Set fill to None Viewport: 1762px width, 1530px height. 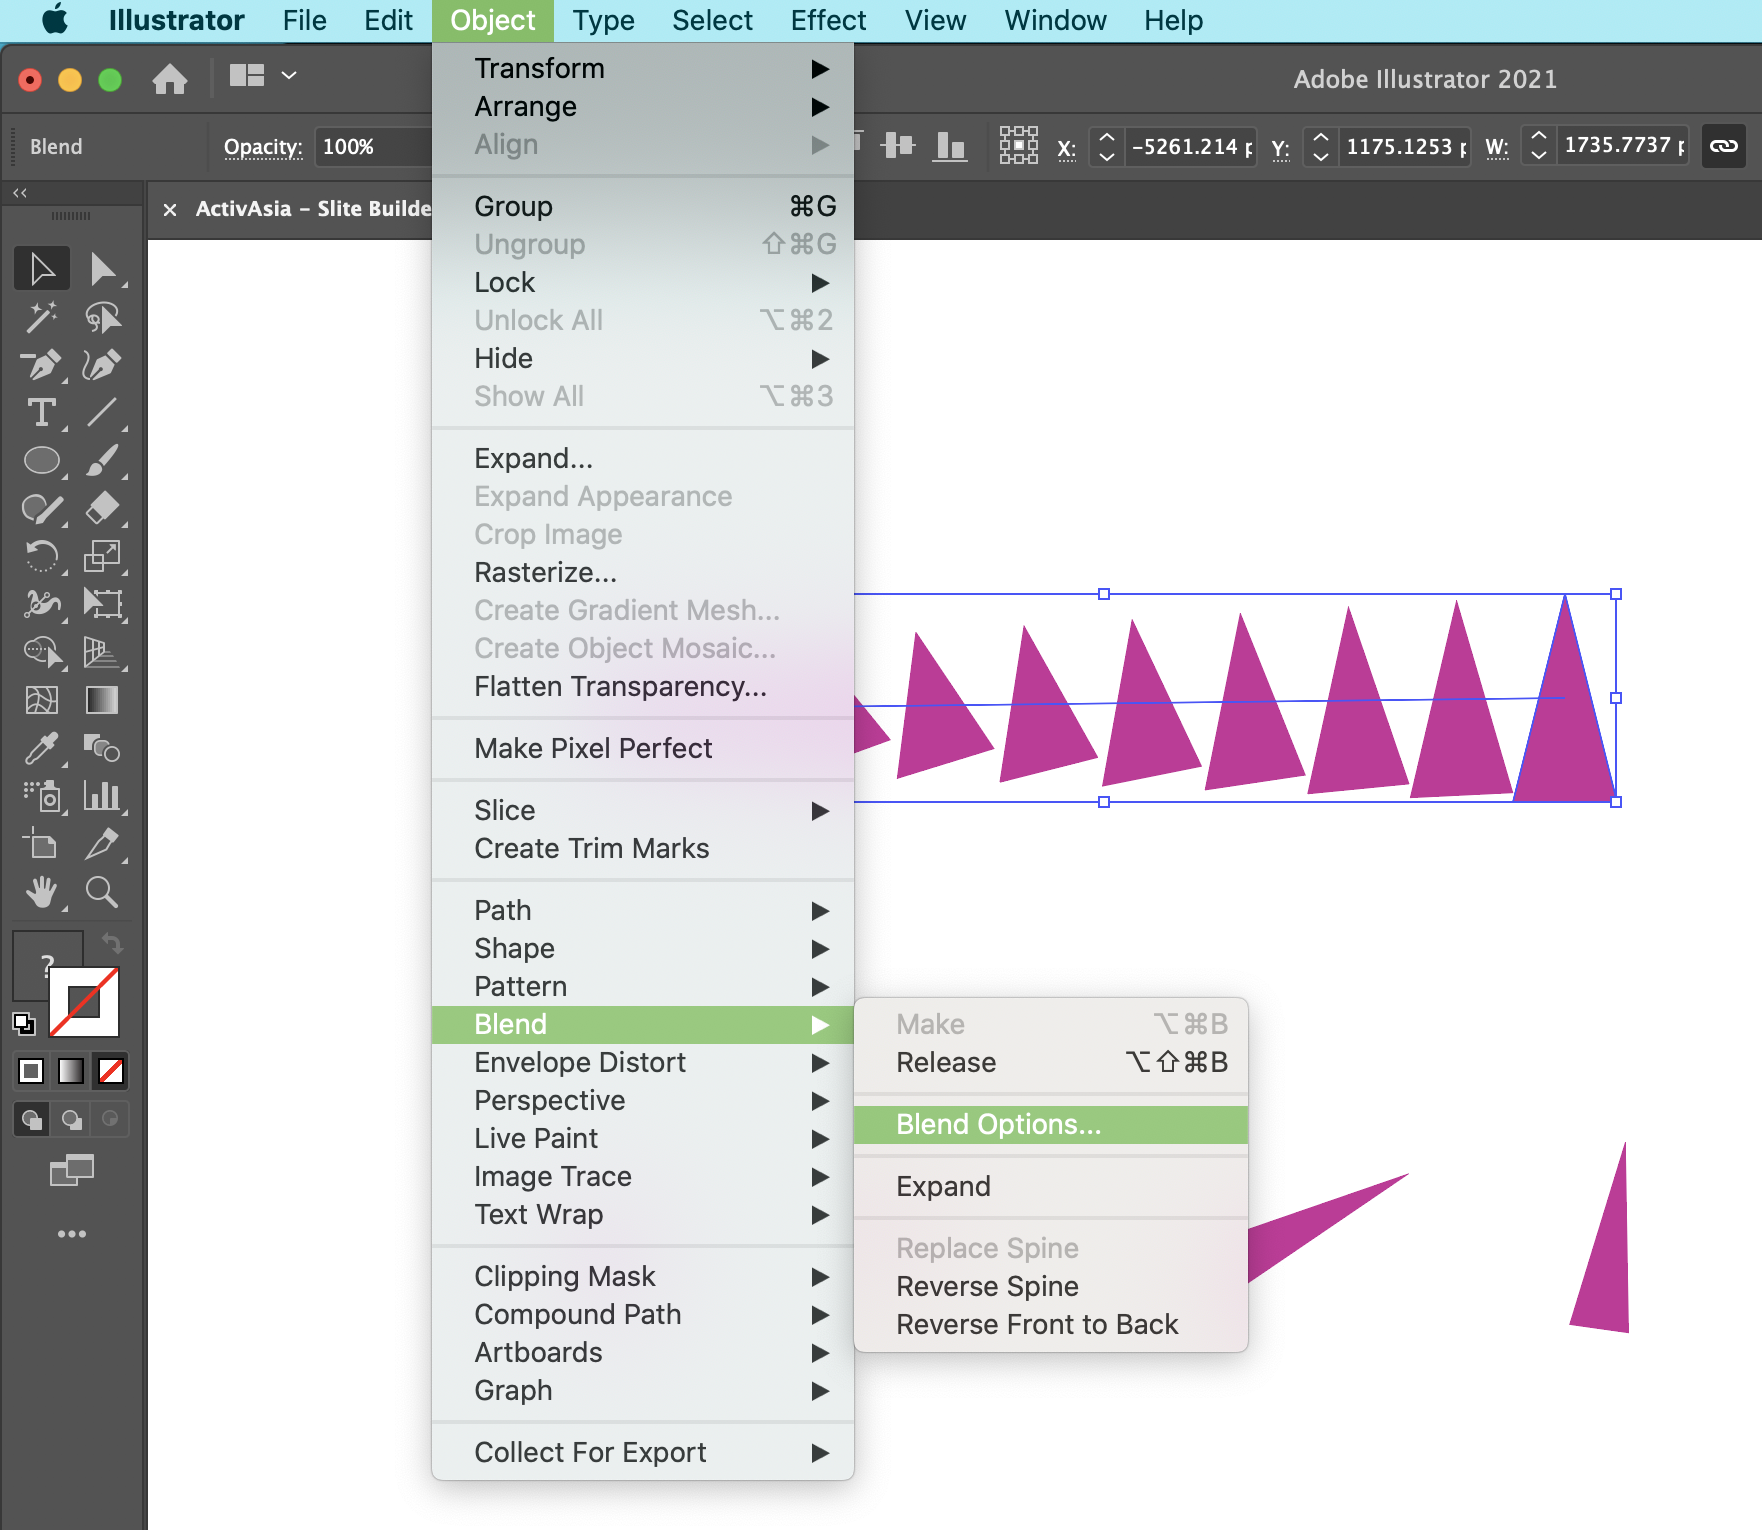[111, 1071]
